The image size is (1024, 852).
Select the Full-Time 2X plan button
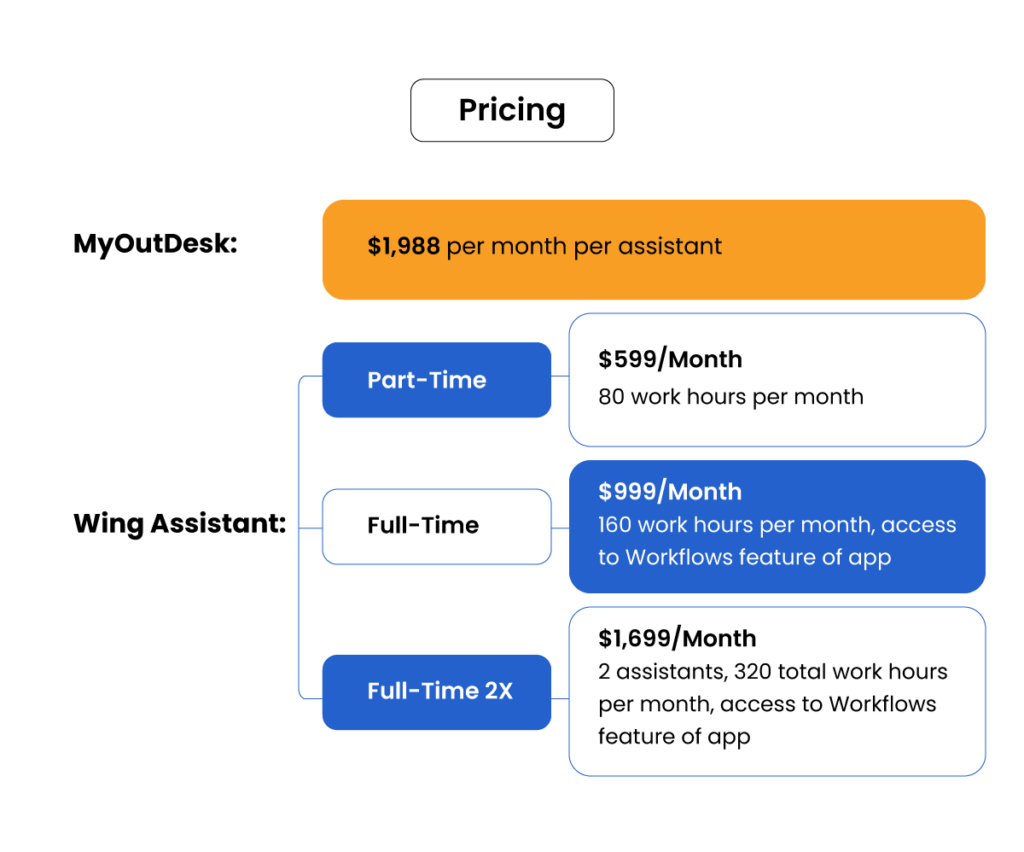[436, 692]
